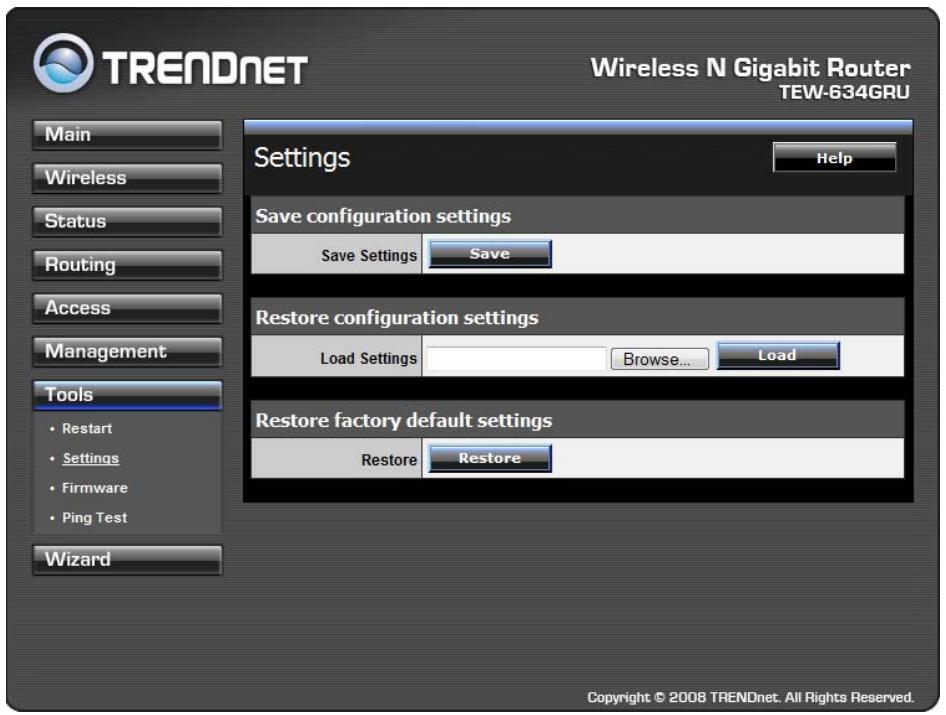Open the Management menu section
The image size is (946, 715).
pos(127,352)
